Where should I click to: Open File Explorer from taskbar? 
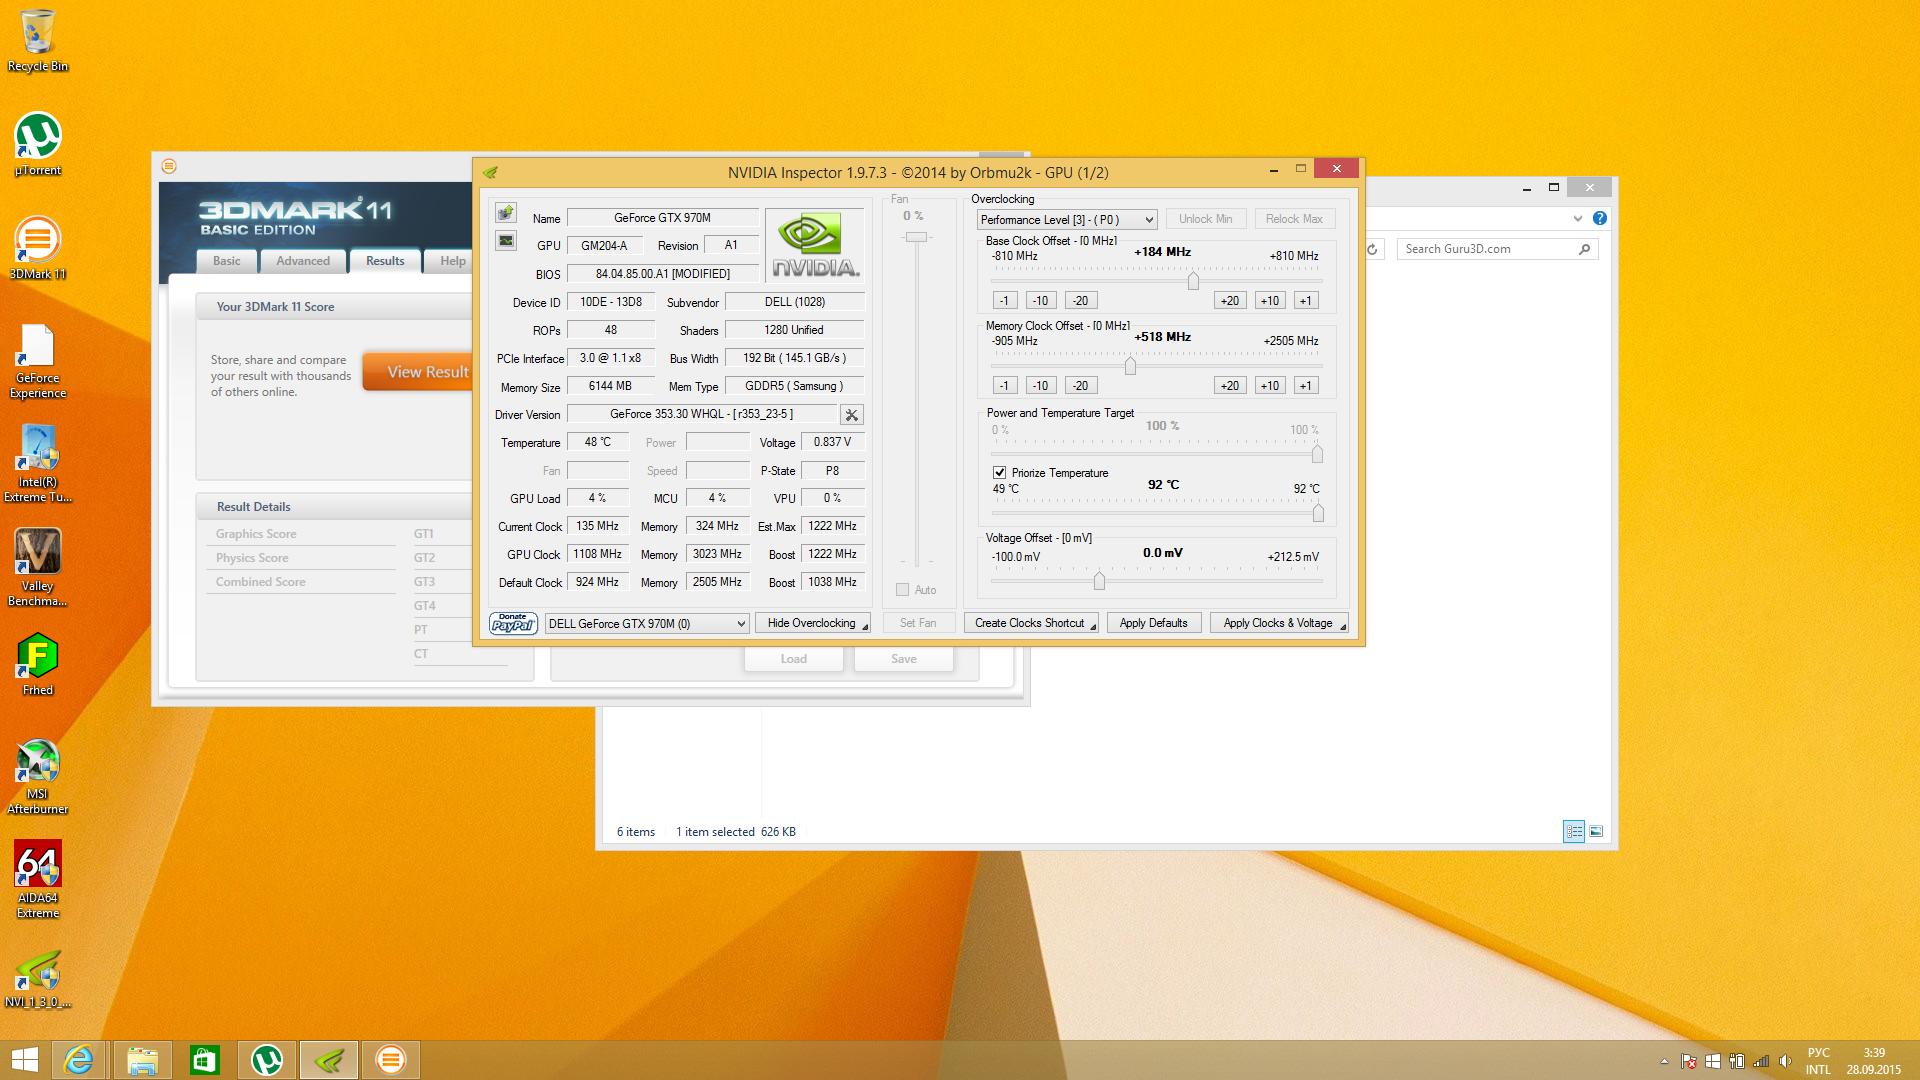[x=142, y=1060]
